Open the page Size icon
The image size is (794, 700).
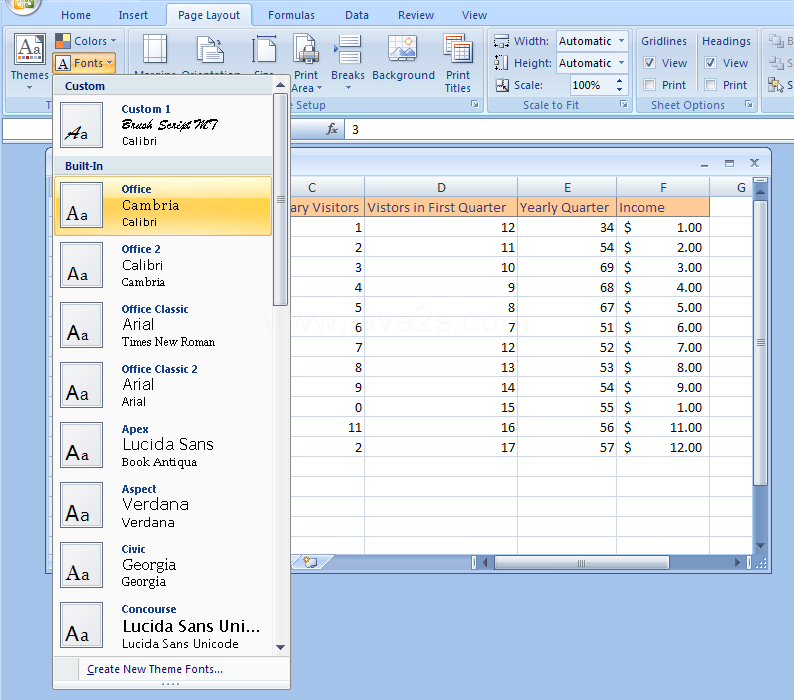(x=264, y=50)
